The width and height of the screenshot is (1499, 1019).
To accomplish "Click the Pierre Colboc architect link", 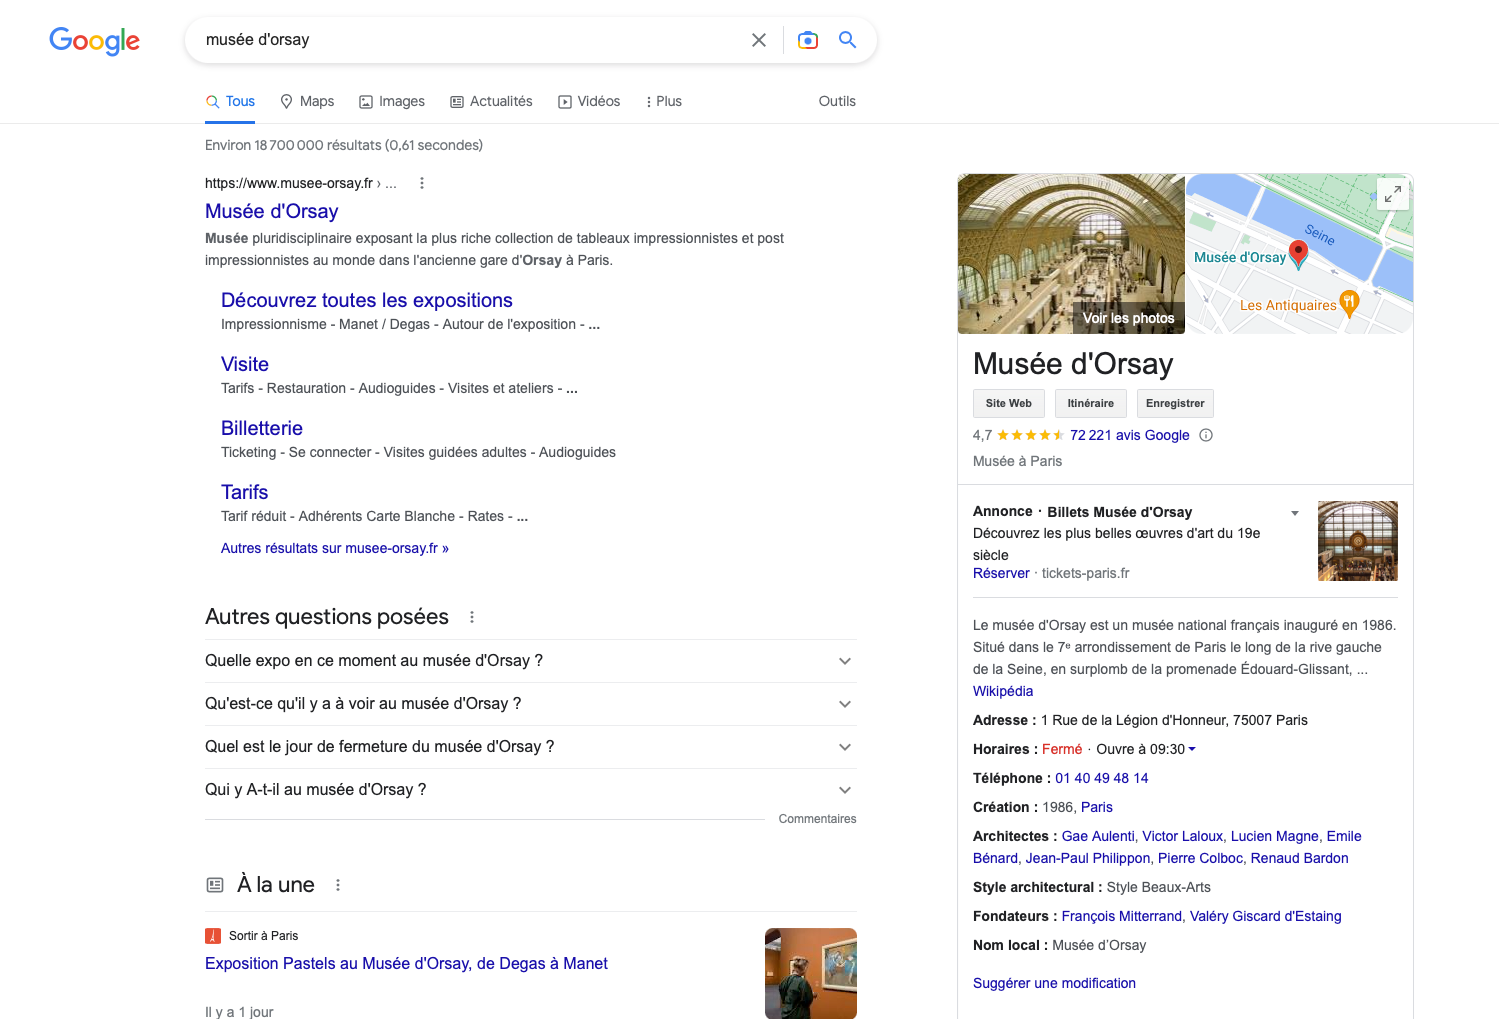I will pyautogui.click(x=1200, y=858).
